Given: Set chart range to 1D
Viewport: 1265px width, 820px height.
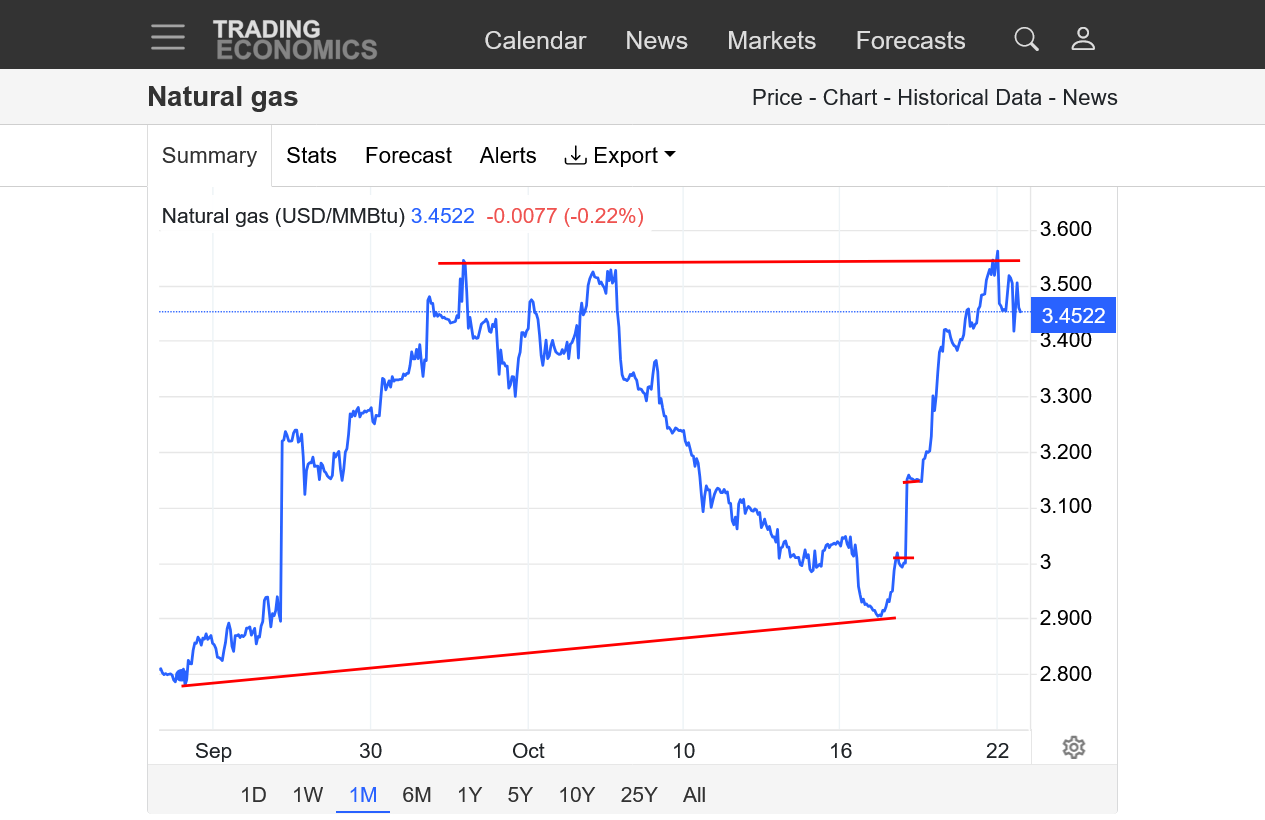Looking at the screenshot, I should click(253, 795).
